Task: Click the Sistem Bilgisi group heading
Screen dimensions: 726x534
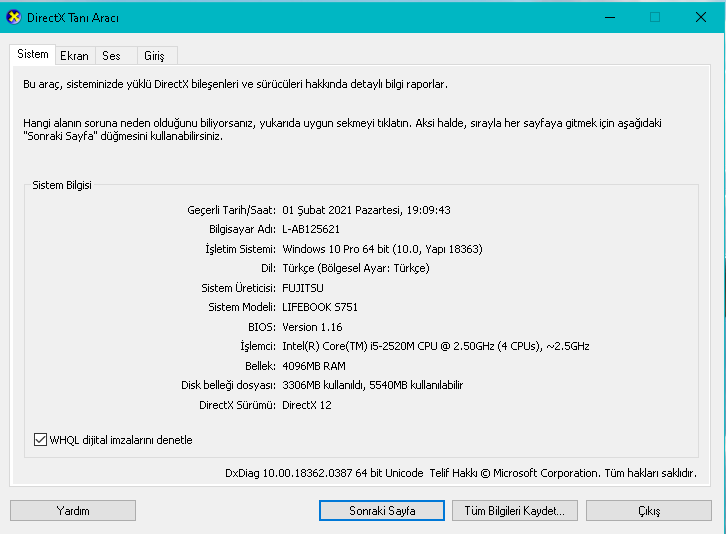Action: 62,185
